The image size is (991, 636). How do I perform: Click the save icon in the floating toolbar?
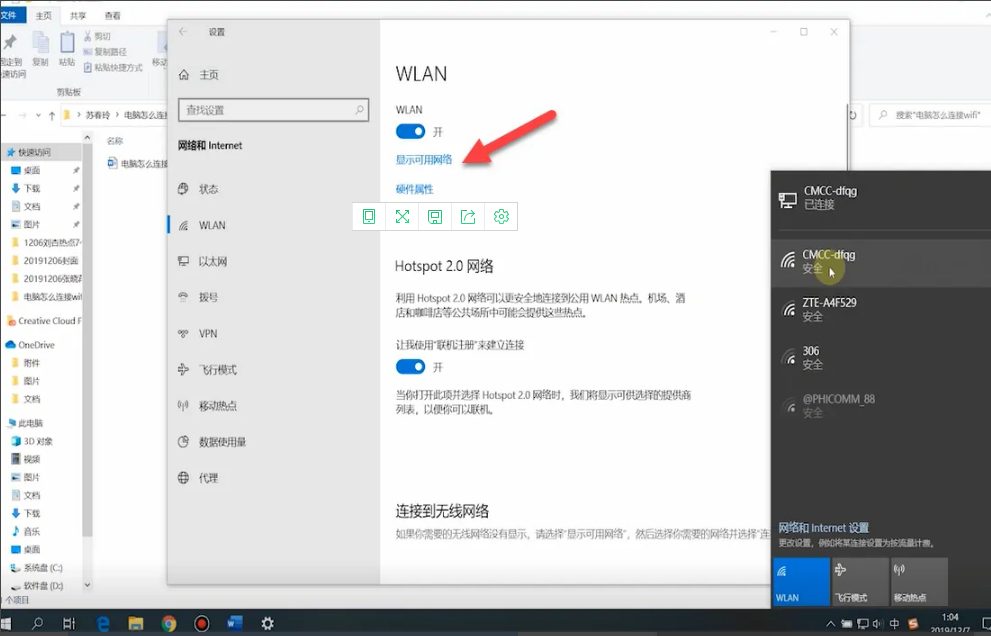(x=435, y=216)
